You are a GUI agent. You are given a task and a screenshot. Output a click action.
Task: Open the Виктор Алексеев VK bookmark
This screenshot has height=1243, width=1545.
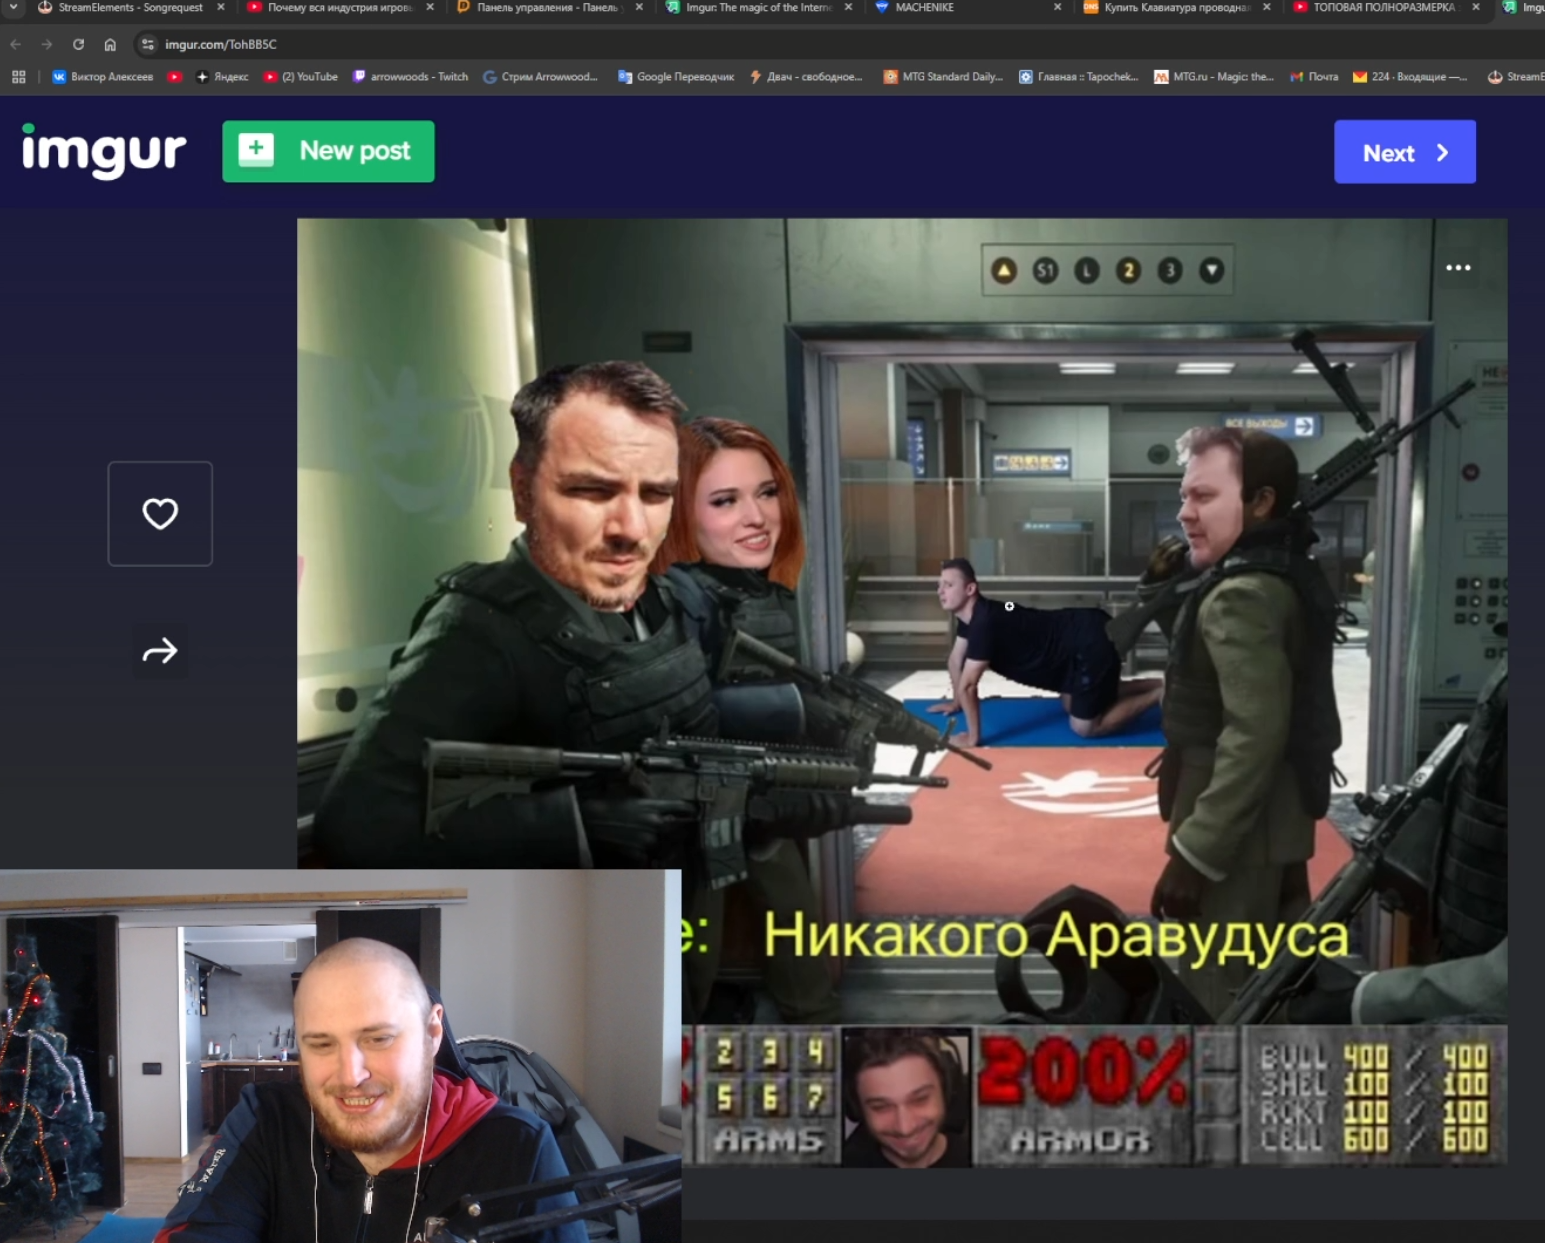[x=103, y=77]
